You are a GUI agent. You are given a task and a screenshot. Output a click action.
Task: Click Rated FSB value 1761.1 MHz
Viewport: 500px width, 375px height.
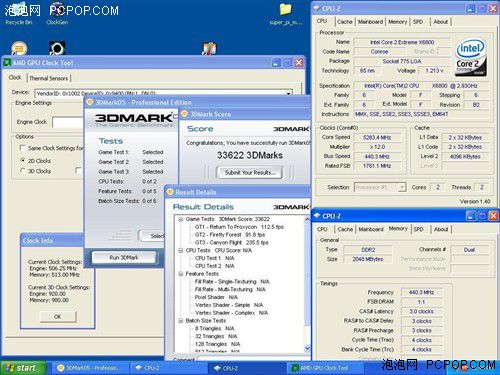point(377,166)
